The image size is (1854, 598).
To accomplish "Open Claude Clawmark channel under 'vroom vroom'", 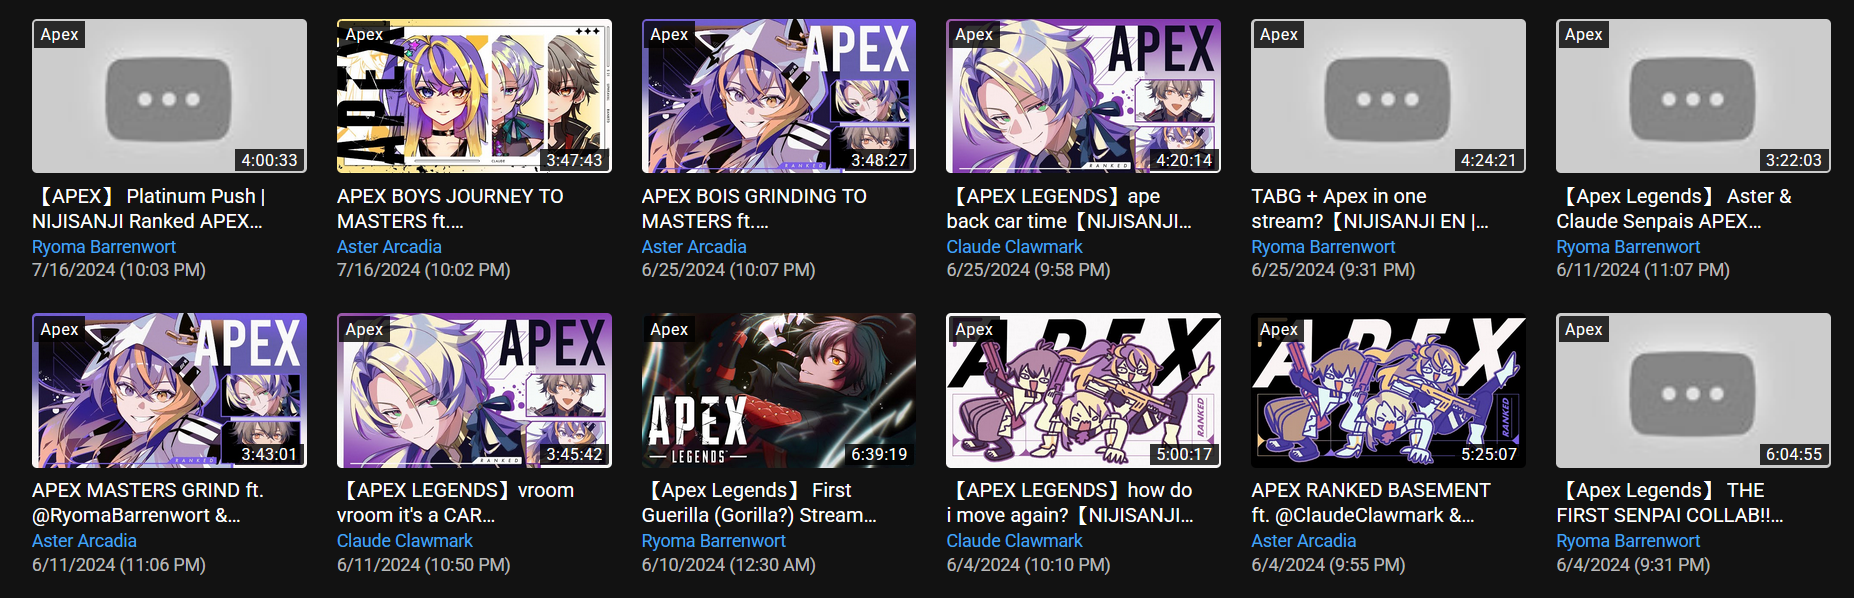I will pyautogui.click(x=405, y=540).
